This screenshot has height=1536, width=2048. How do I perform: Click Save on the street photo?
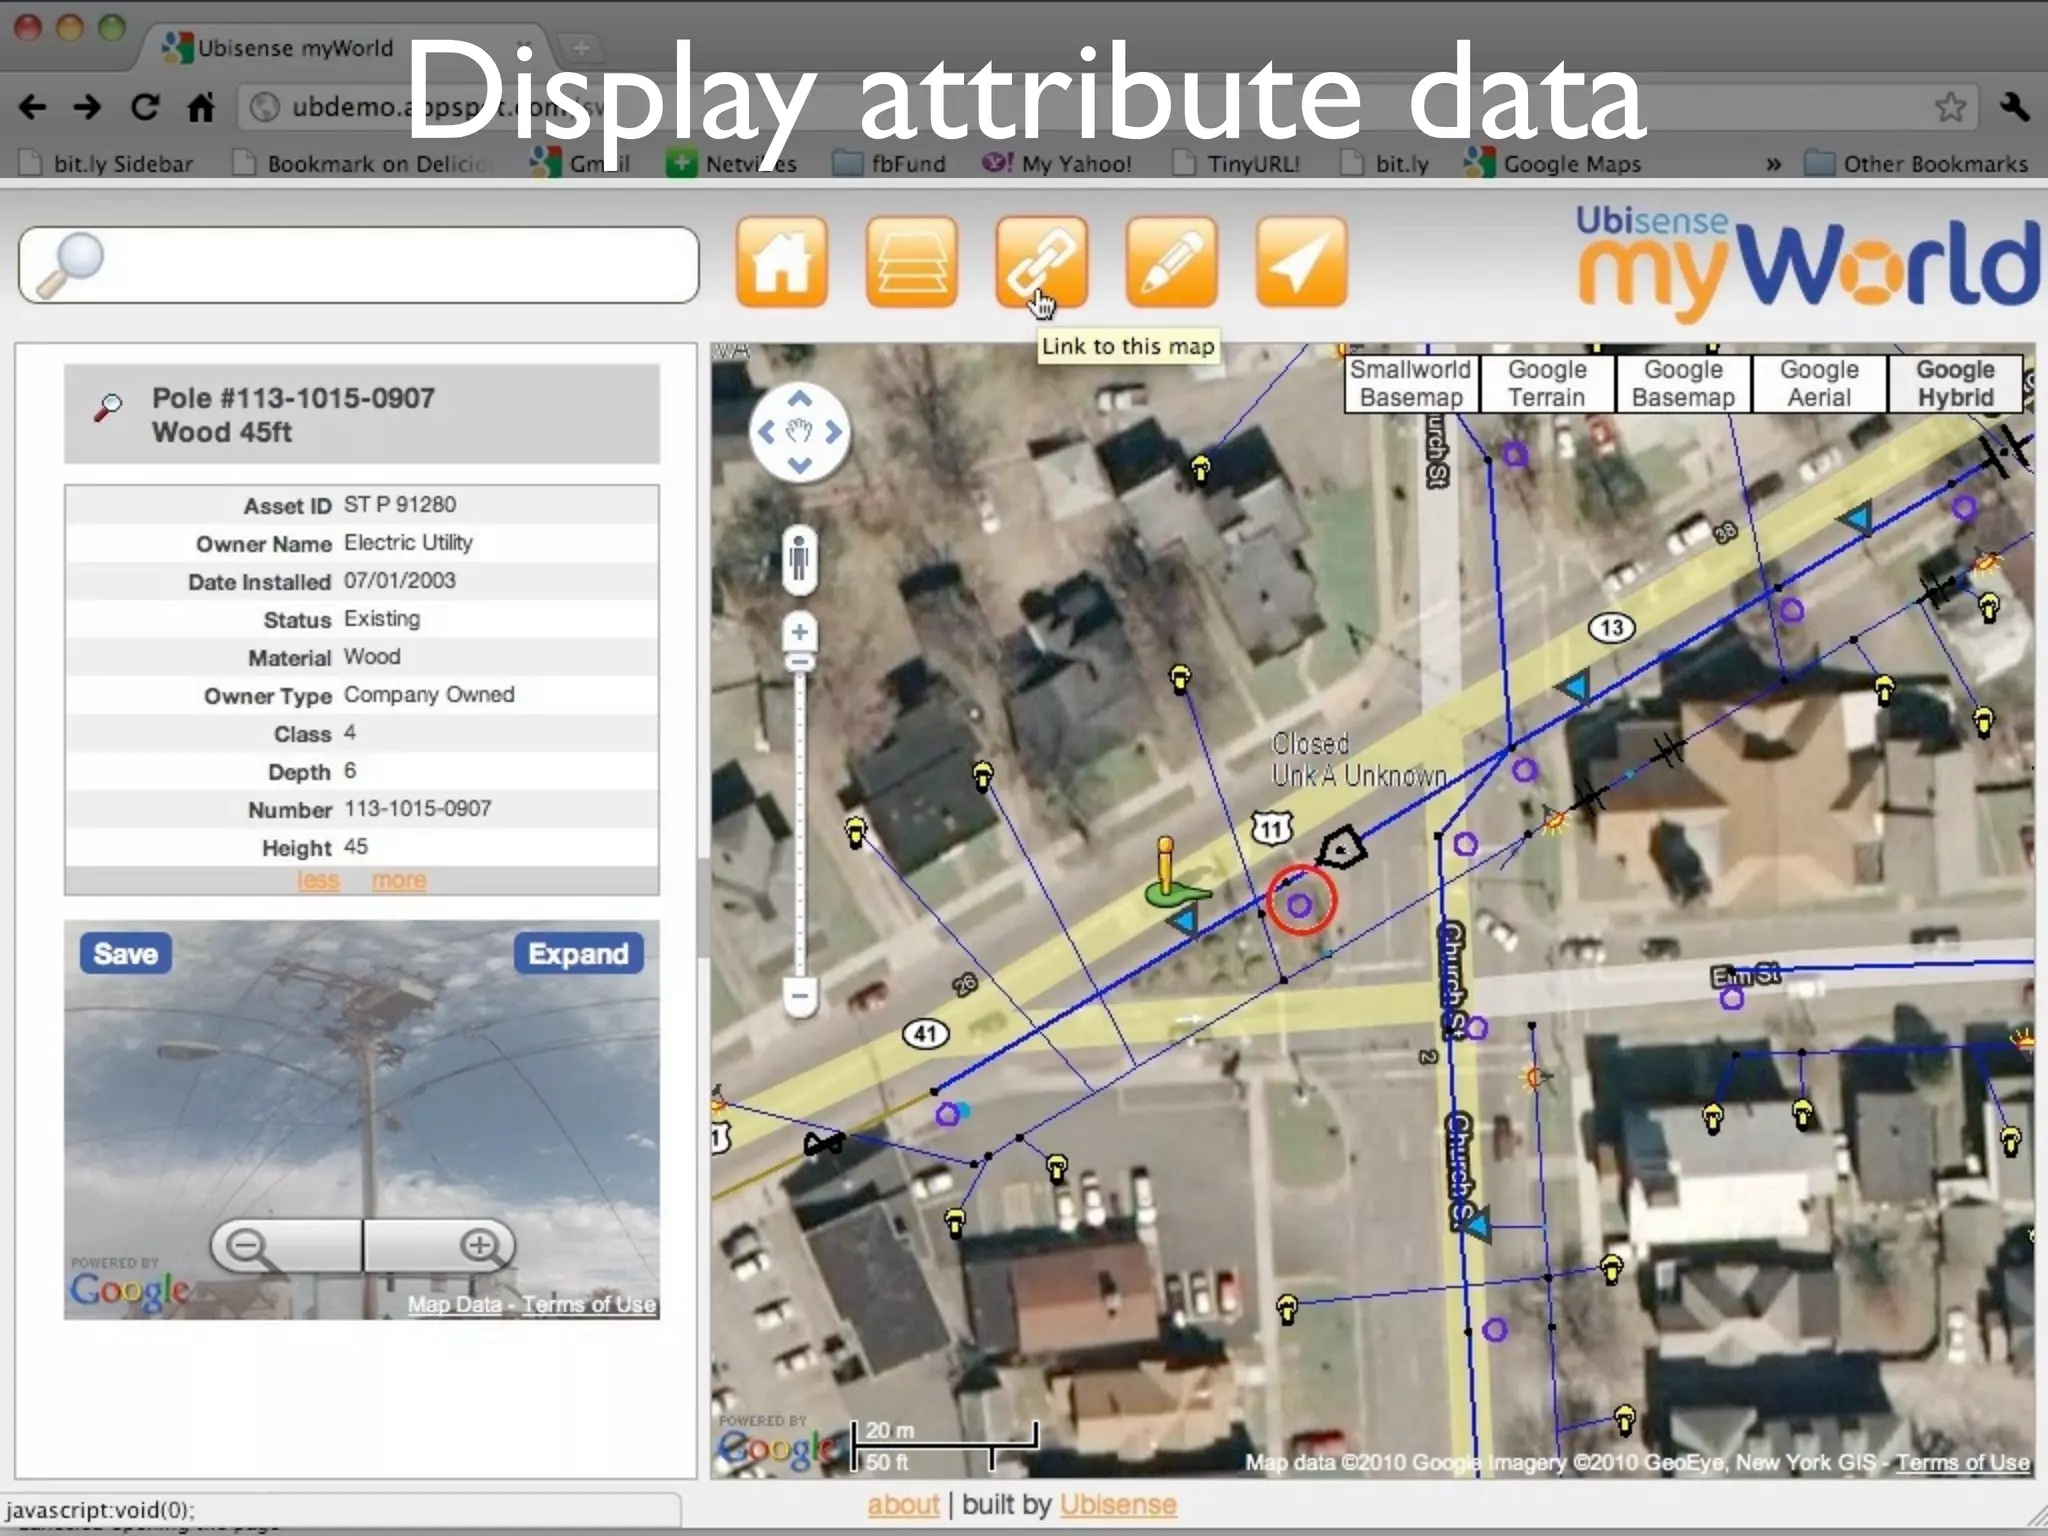pyautogui.click(x=126, y=953)
